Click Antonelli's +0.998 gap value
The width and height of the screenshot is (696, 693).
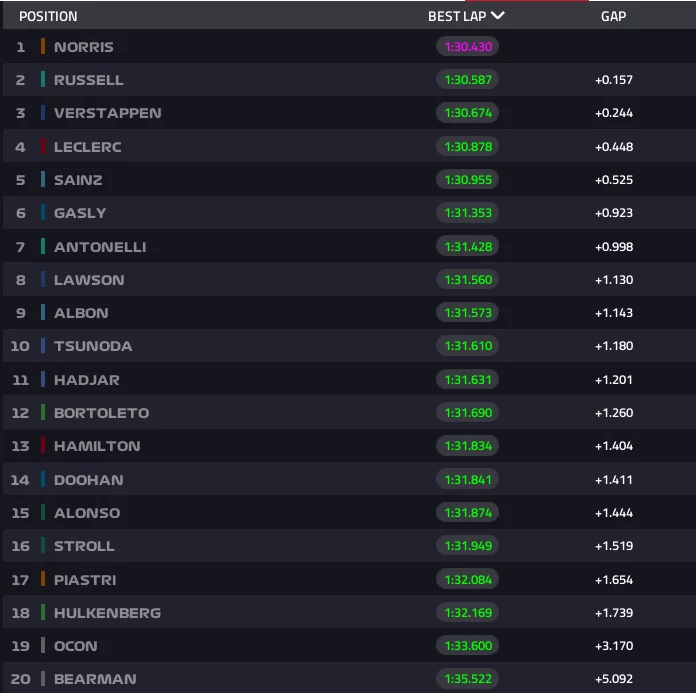coord(614,247)
